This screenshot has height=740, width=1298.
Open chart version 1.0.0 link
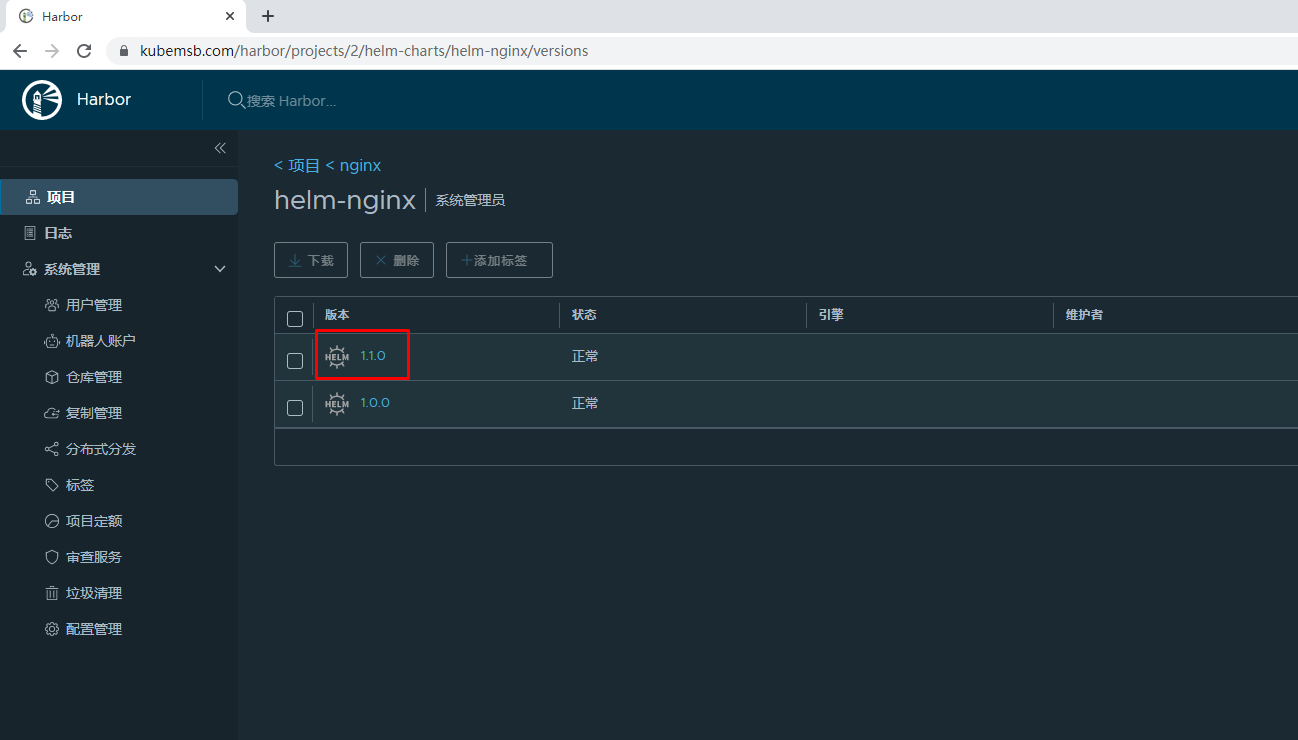tap(375, 403)
